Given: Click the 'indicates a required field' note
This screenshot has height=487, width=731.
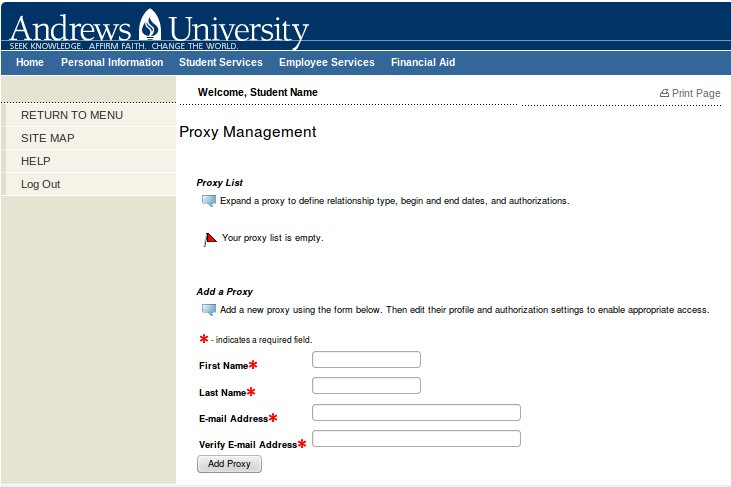Looking at the screenshot, I should click(263, 340).
